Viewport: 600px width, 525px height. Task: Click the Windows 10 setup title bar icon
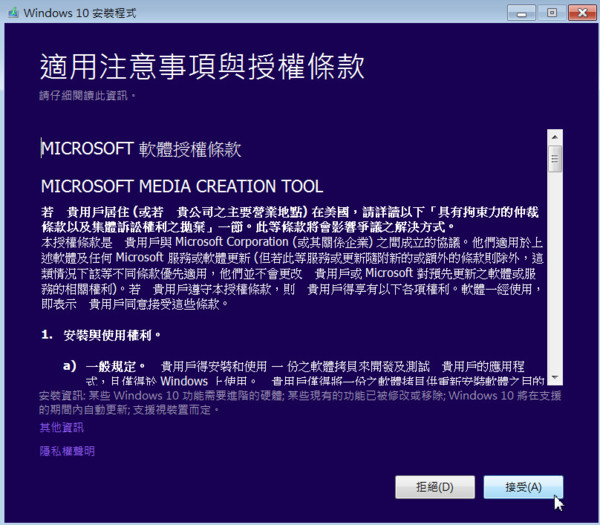[12, 12]
